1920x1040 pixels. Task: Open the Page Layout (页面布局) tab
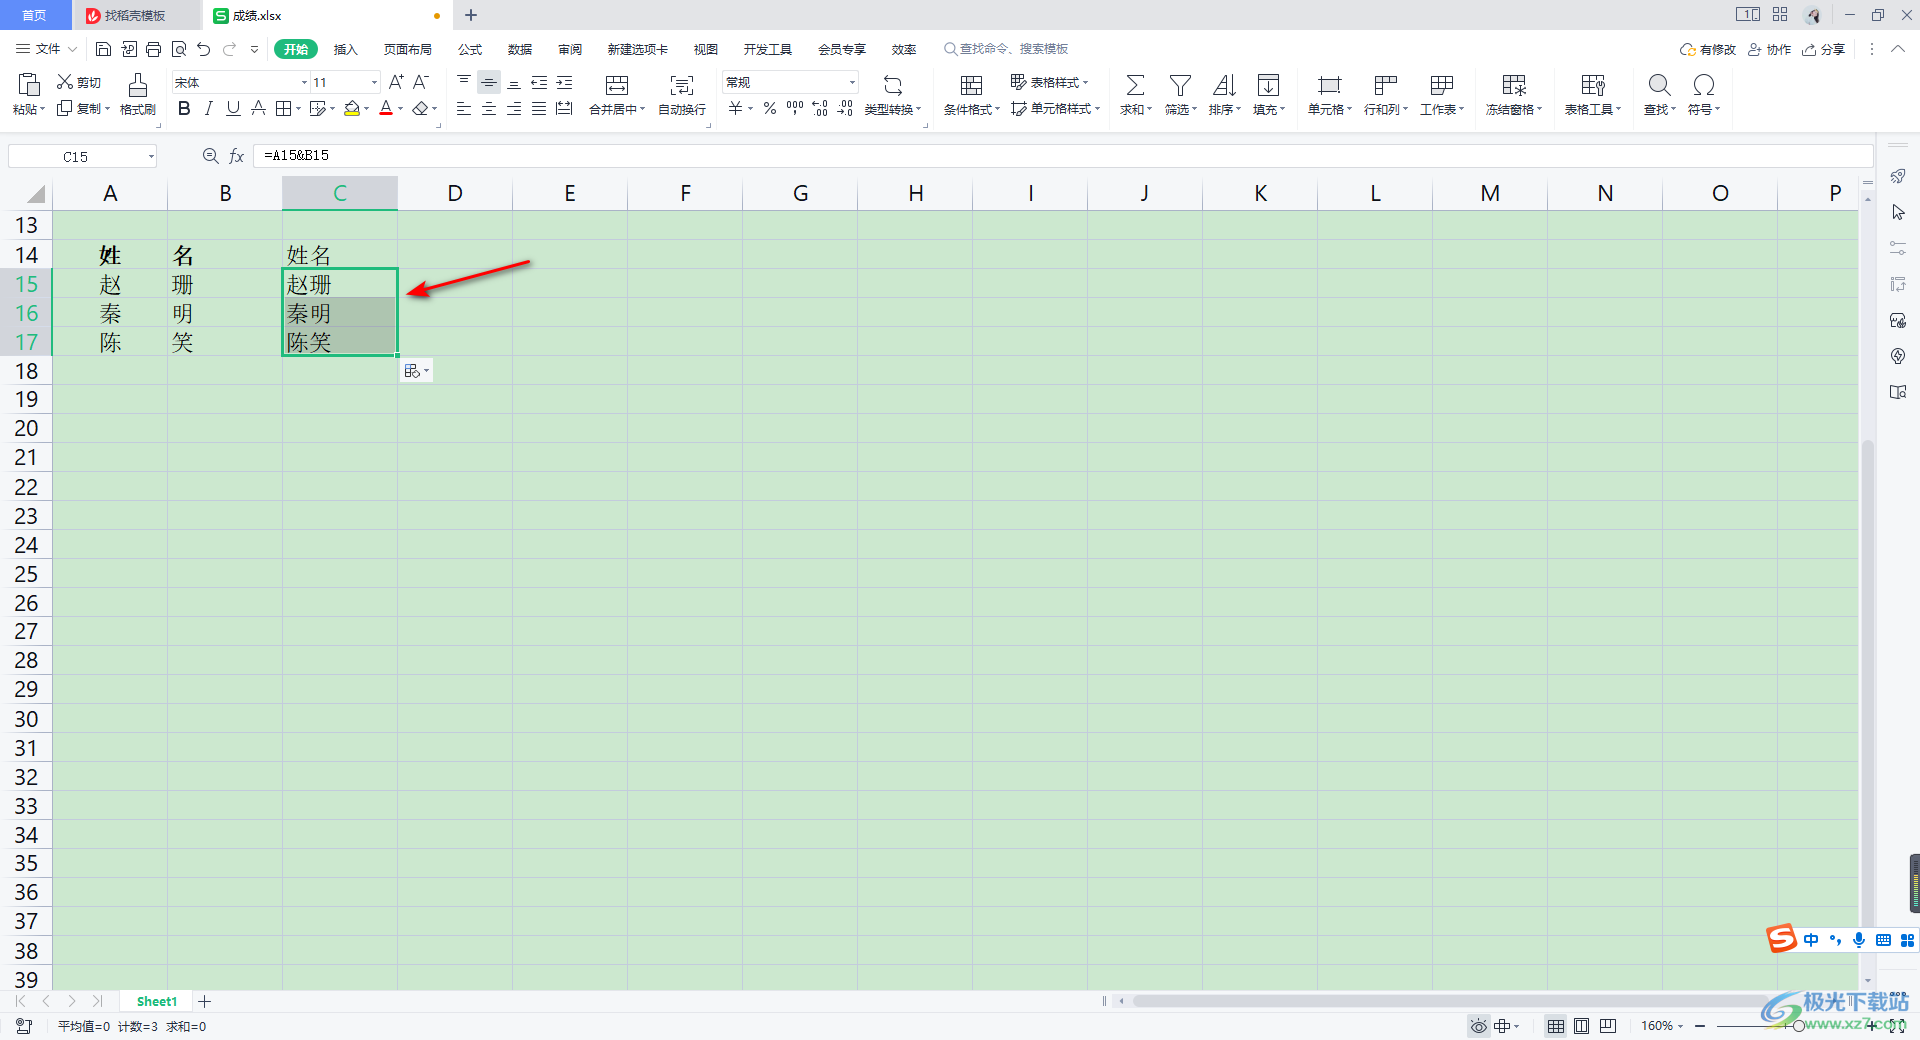(x=408, y=49)
